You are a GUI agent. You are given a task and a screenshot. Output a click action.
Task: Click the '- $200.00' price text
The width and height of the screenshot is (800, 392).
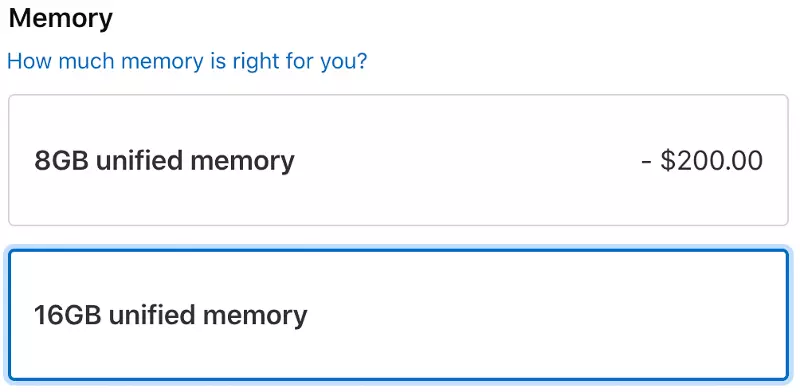coord(702,160)
